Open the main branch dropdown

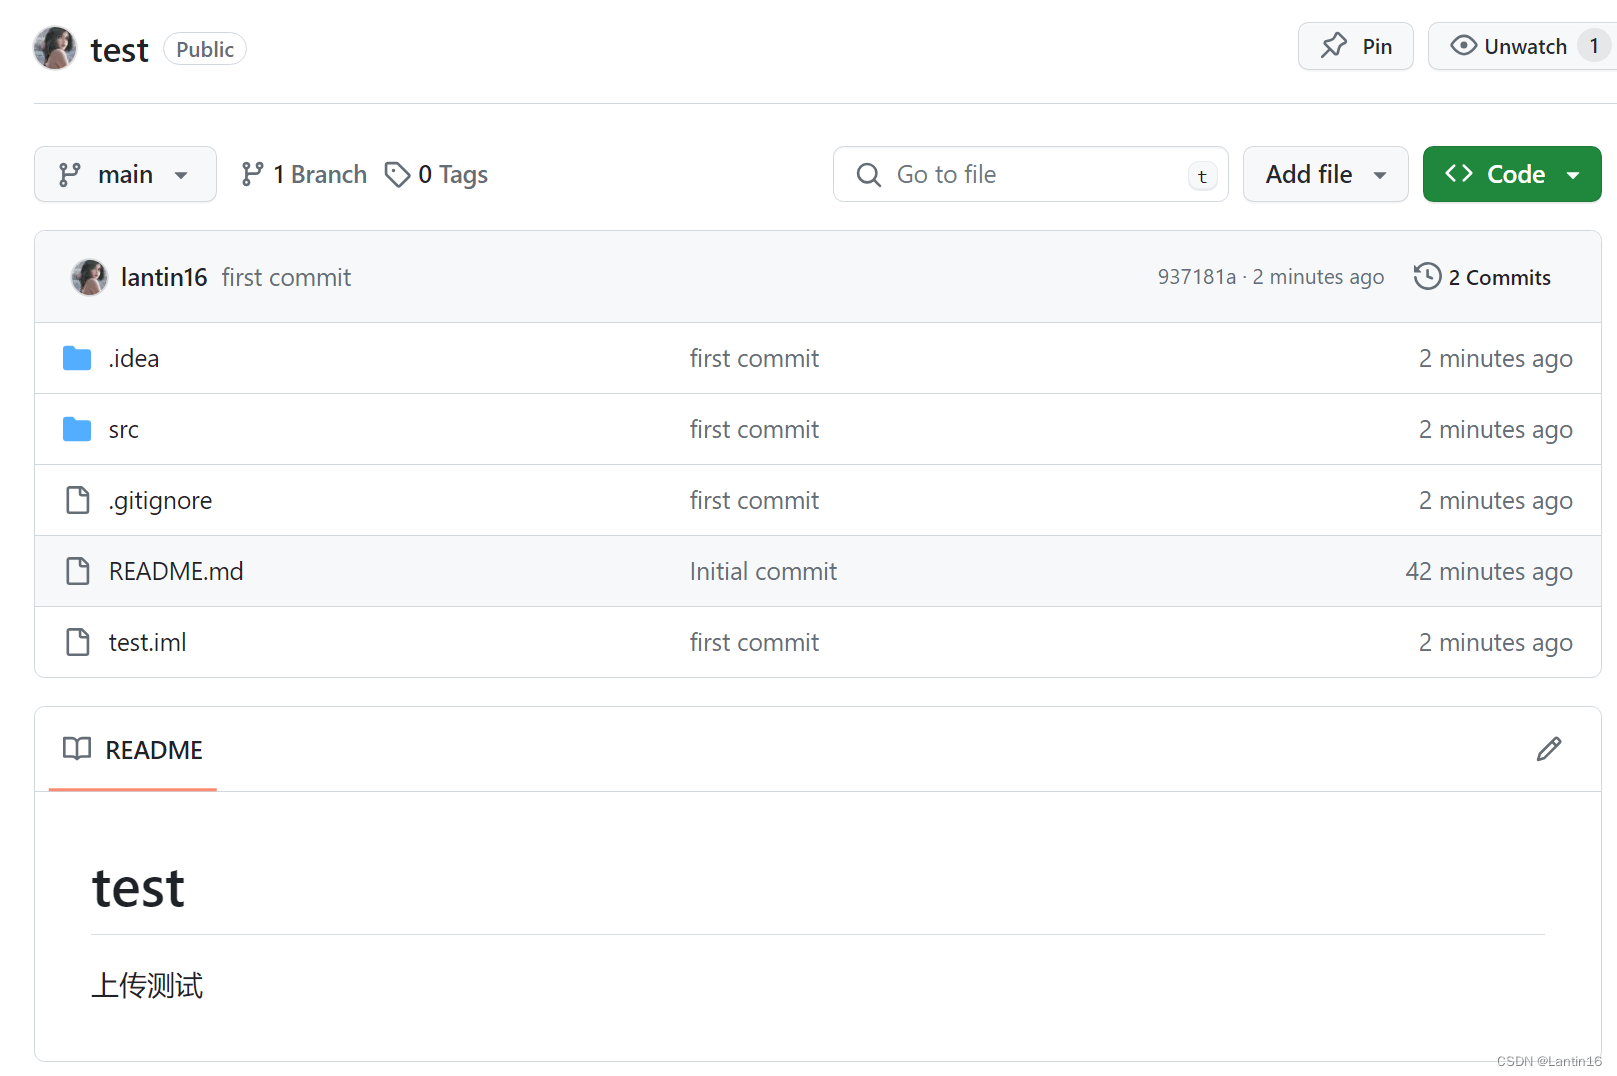pyautogui.click(x=125, y=174)
